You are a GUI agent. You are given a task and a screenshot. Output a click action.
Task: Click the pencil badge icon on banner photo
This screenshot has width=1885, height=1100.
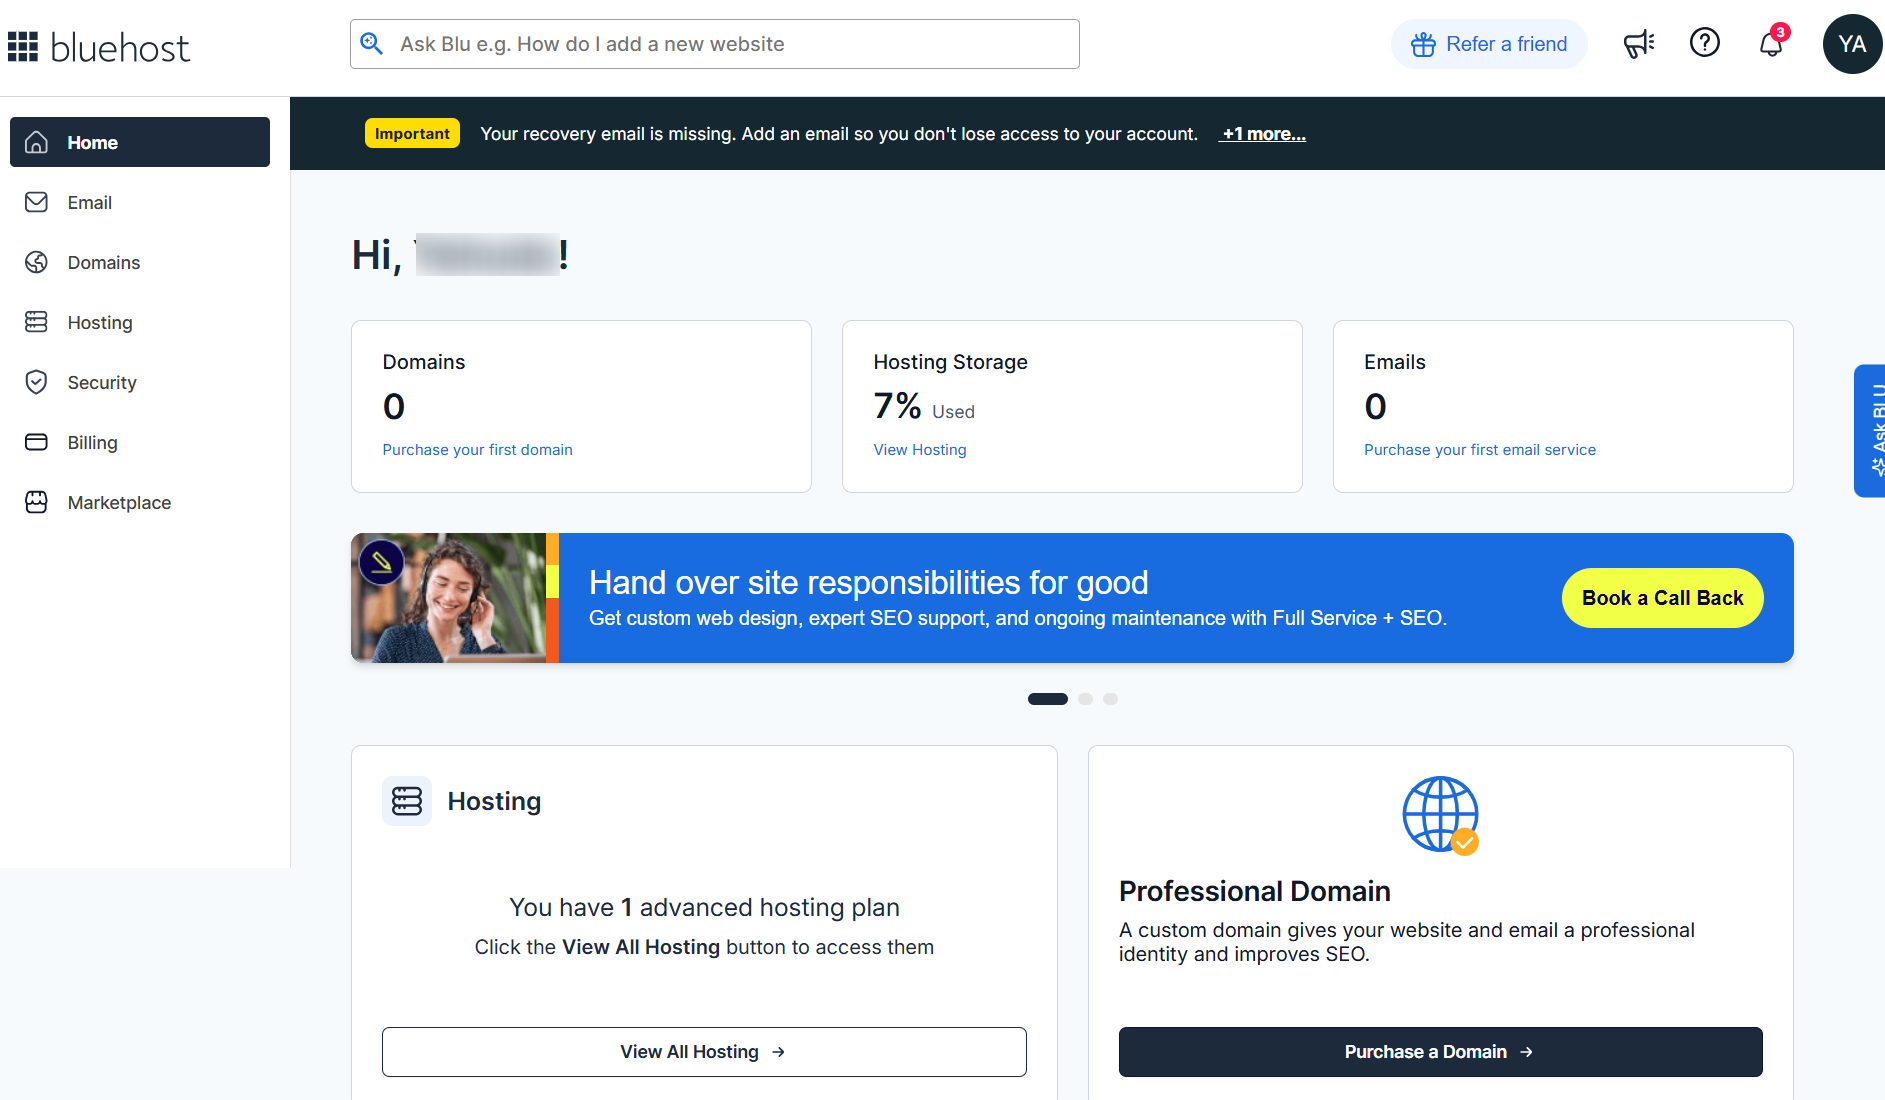click(x=381, y=562)
